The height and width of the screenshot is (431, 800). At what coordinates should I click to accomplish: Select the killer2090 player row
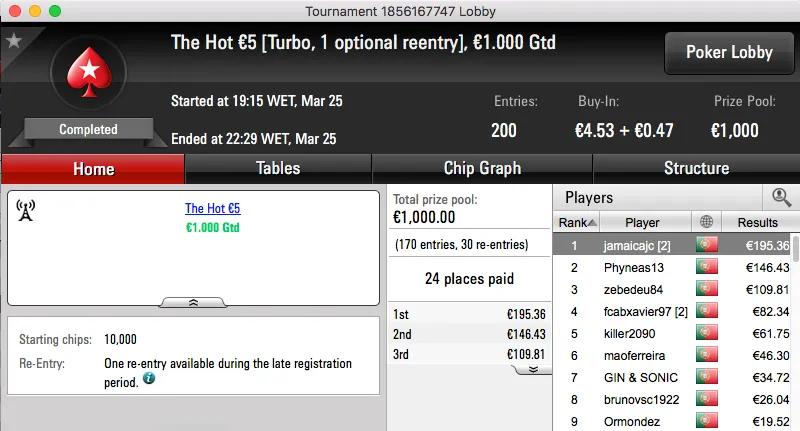[636, 333]
